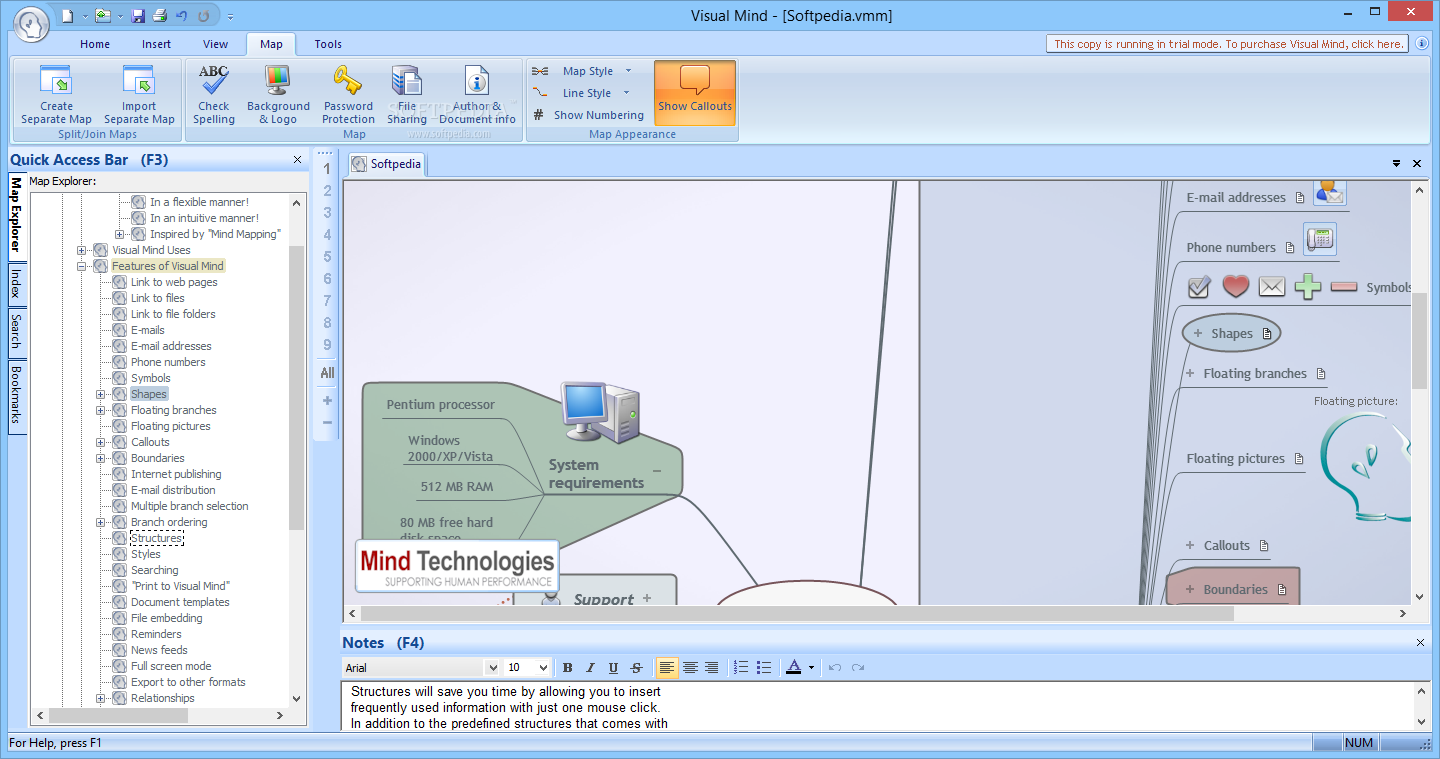Close the Quick Access Bar panel

[297, 160]
